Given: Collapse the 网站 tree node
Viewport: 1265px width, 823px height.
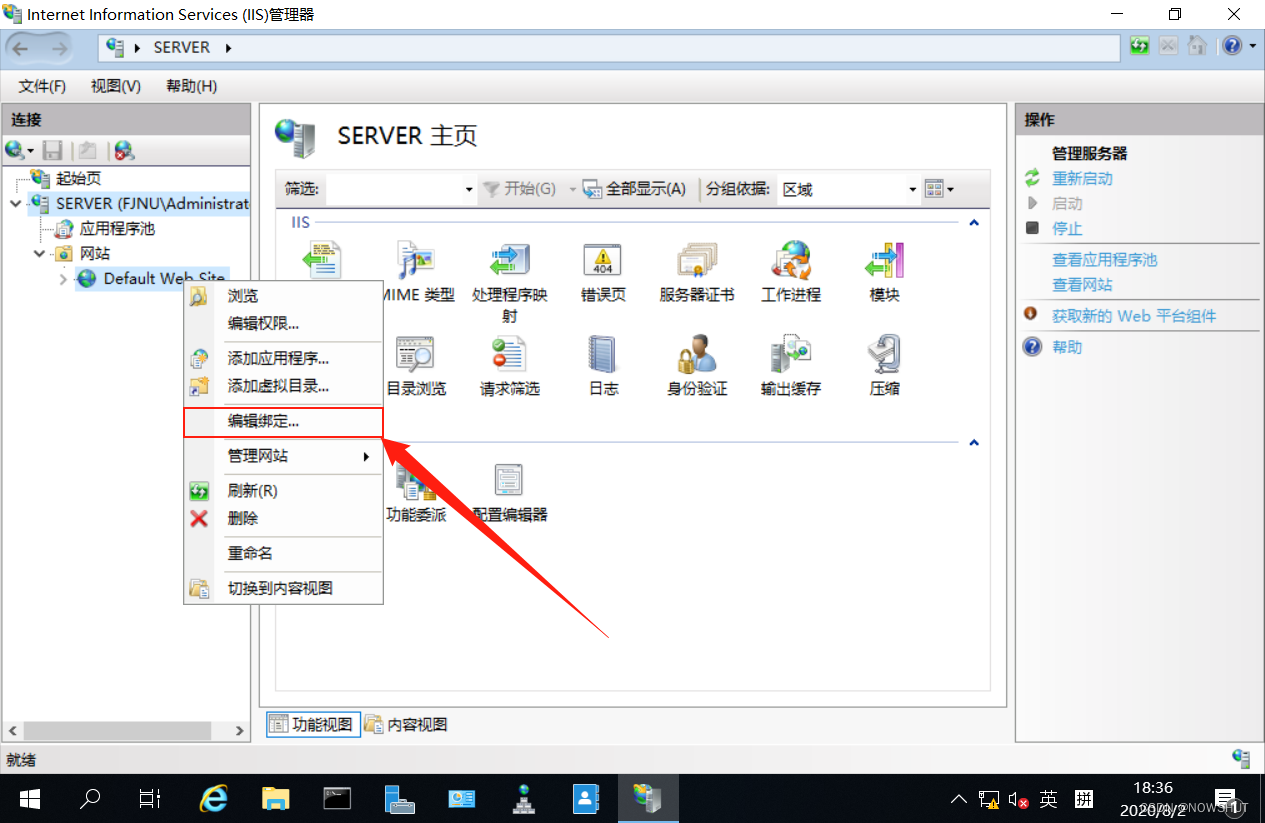Looking at the screenshot, I should tap(40, 253).
